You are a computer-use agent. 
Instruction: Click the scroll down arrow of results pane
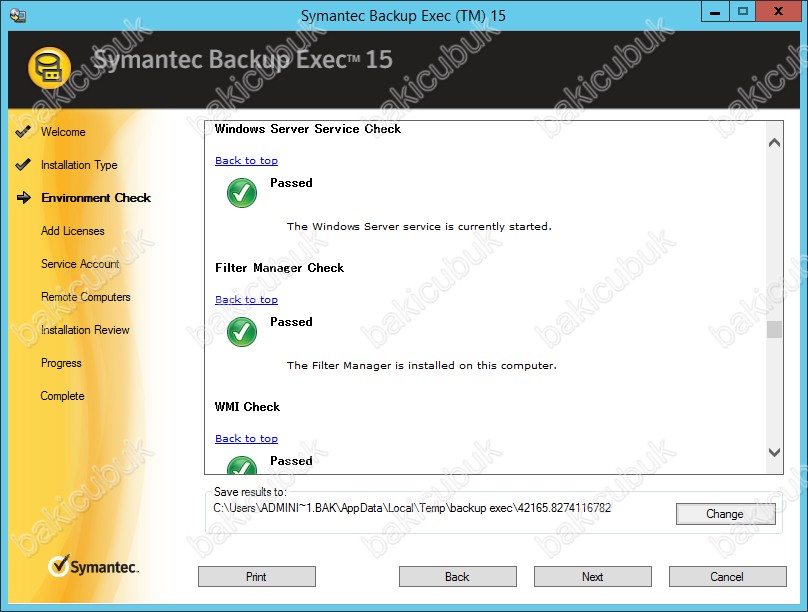pyautogui.click(x=774, y=452)
